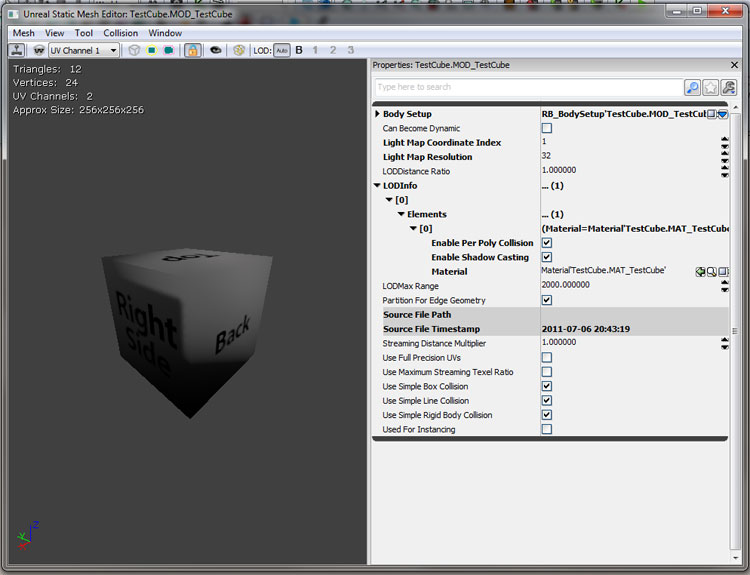Adjust Streaming Distance Multiplier spinner arrows
The width and height of the screenshot is (750, 575).
tap(725, 343)
